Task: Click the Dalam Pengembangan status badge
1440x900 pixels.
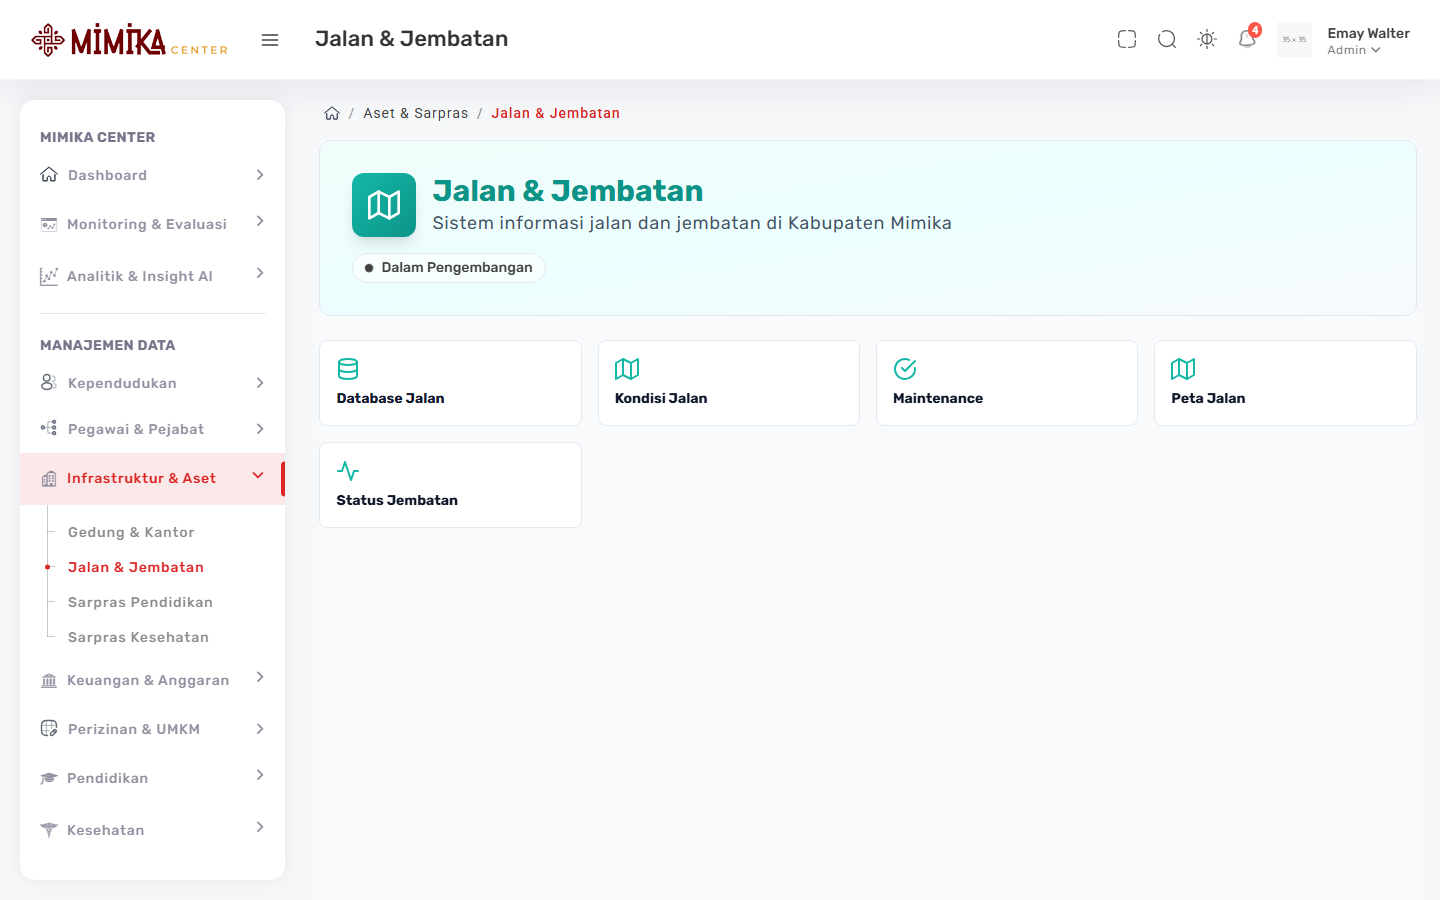Action: (448, 268)
